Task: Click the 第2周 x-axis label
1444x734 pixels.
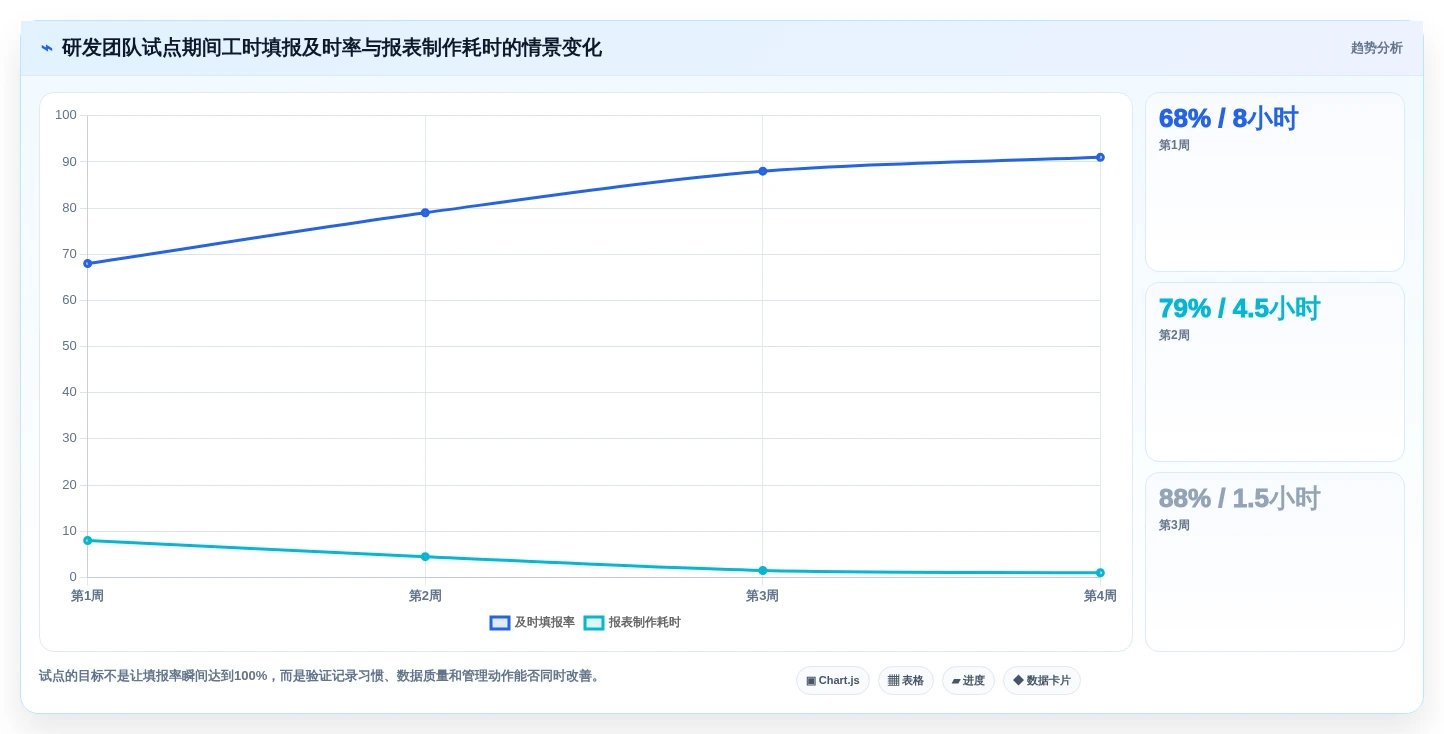Action: 425,596
